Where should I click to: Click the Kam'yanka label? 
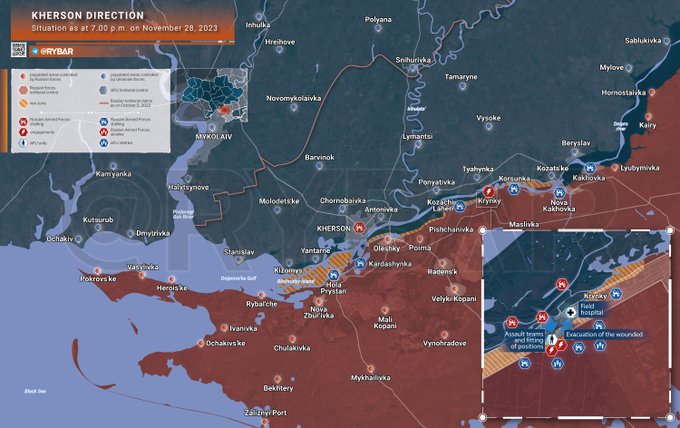tap(113, 174)
